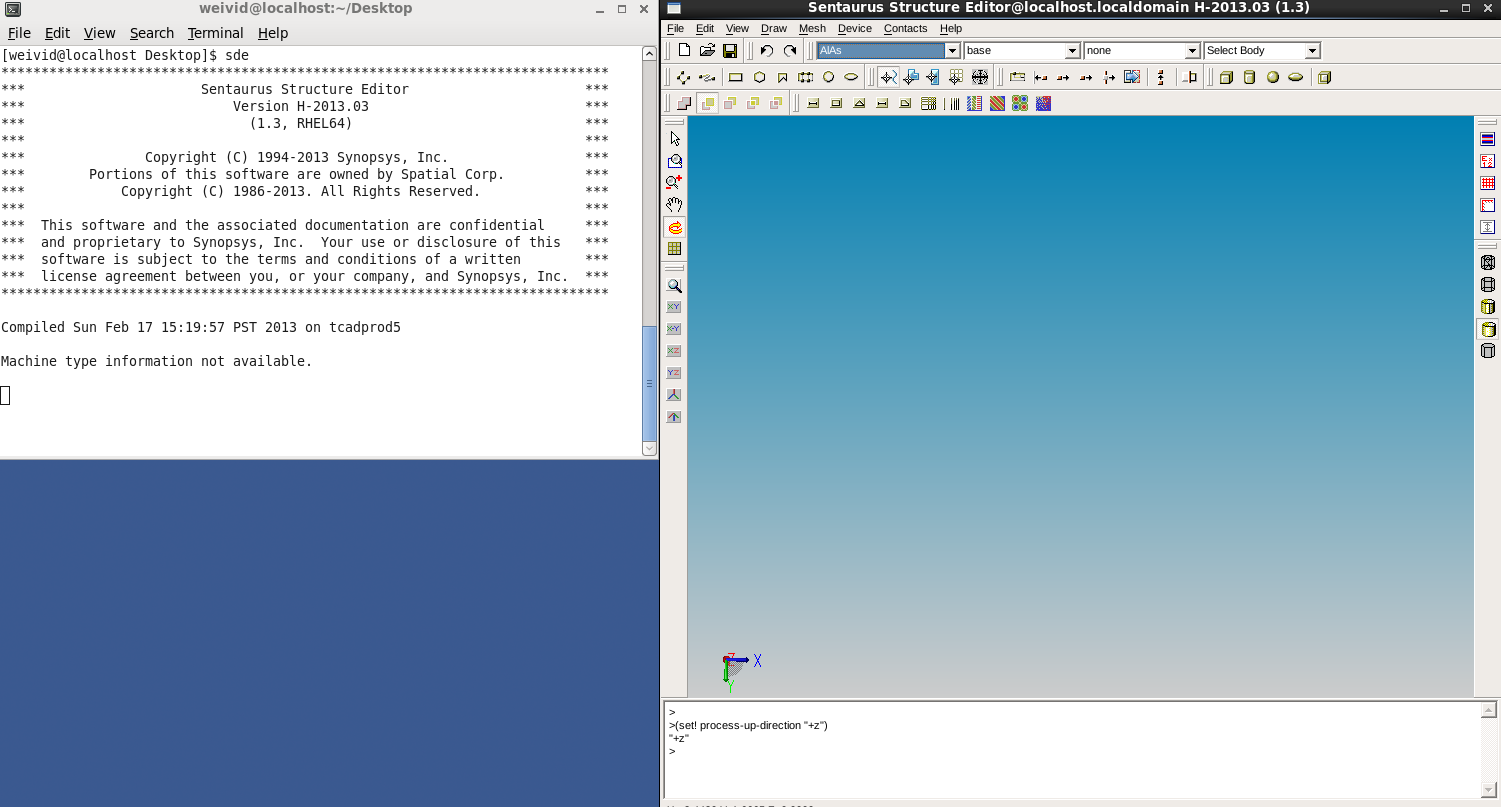Select the sphere 3D shape tool
Viewport: 1501px width, 807px height.
pos(1273,77)
